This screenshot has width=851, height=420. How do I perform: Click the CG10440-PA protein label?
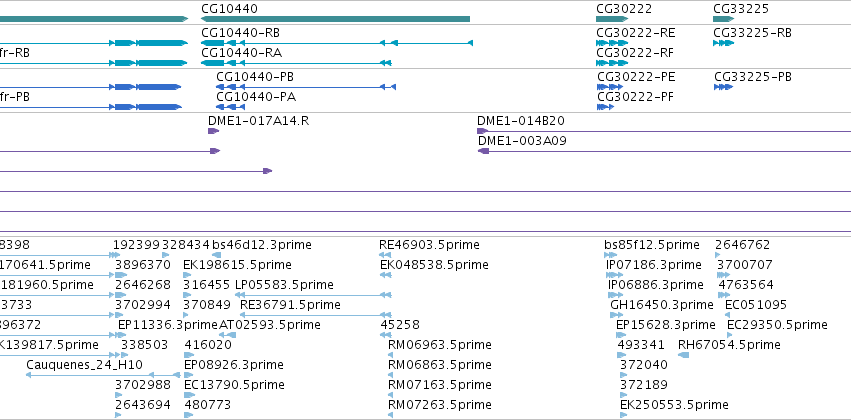256,97
